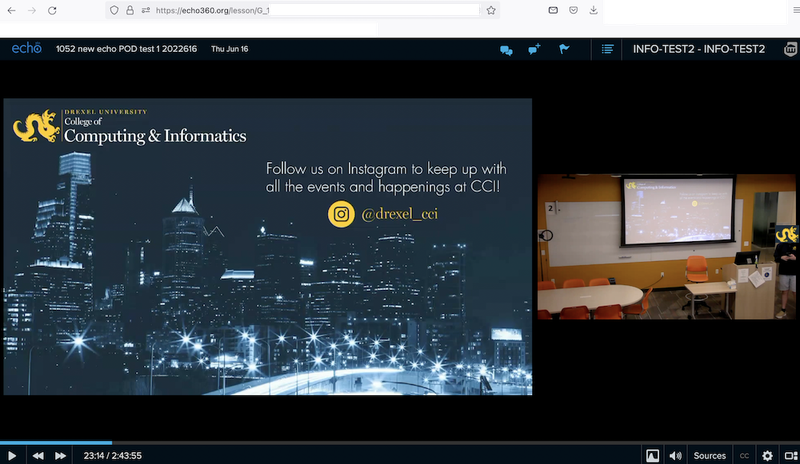The width and height of the screenshot is (800, 464).
Task: Open player settings gear
Action: [x=767, y=456]
